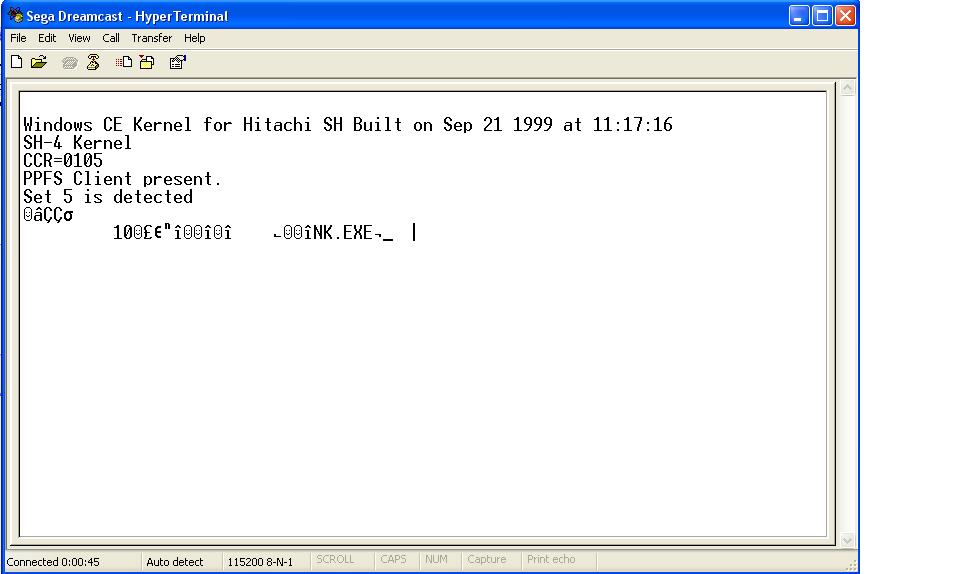
Task: Click the Disconnect toolbar icon
Action: 93,62
